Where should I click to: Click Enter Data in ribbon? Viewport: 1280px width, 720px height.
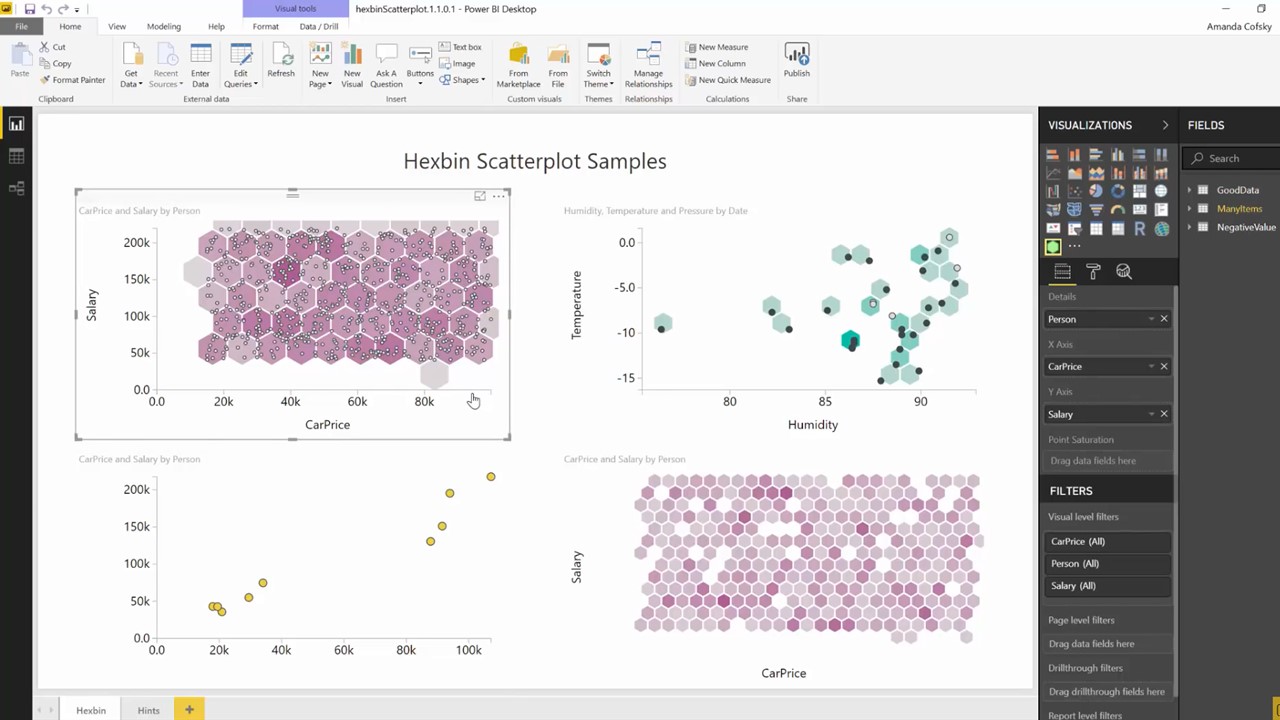[x=200, y=66]
